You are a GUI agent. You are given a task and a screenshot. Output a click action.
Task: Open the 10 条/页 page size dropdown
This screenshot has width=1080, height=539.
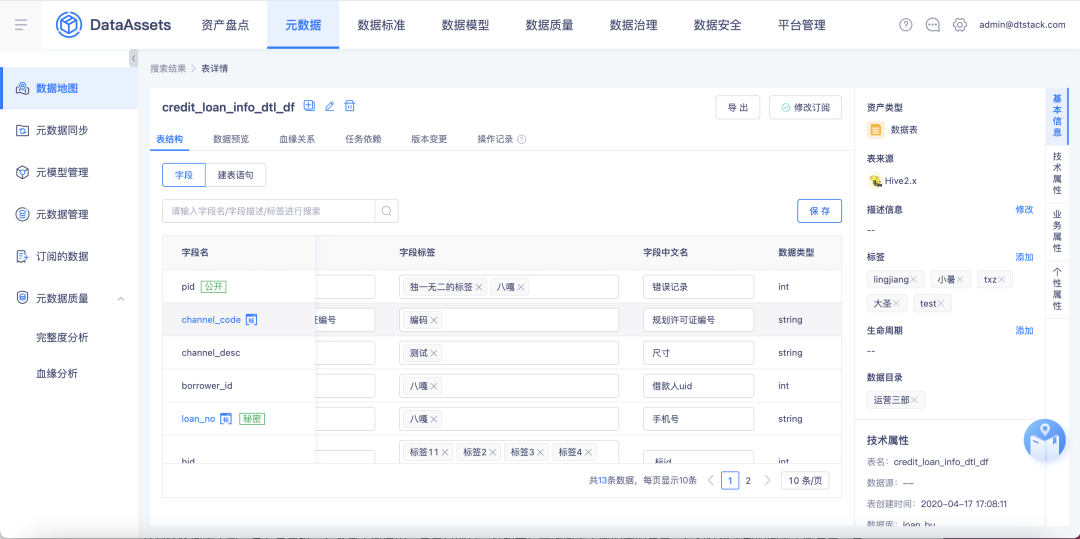click(x=804, y=480)
